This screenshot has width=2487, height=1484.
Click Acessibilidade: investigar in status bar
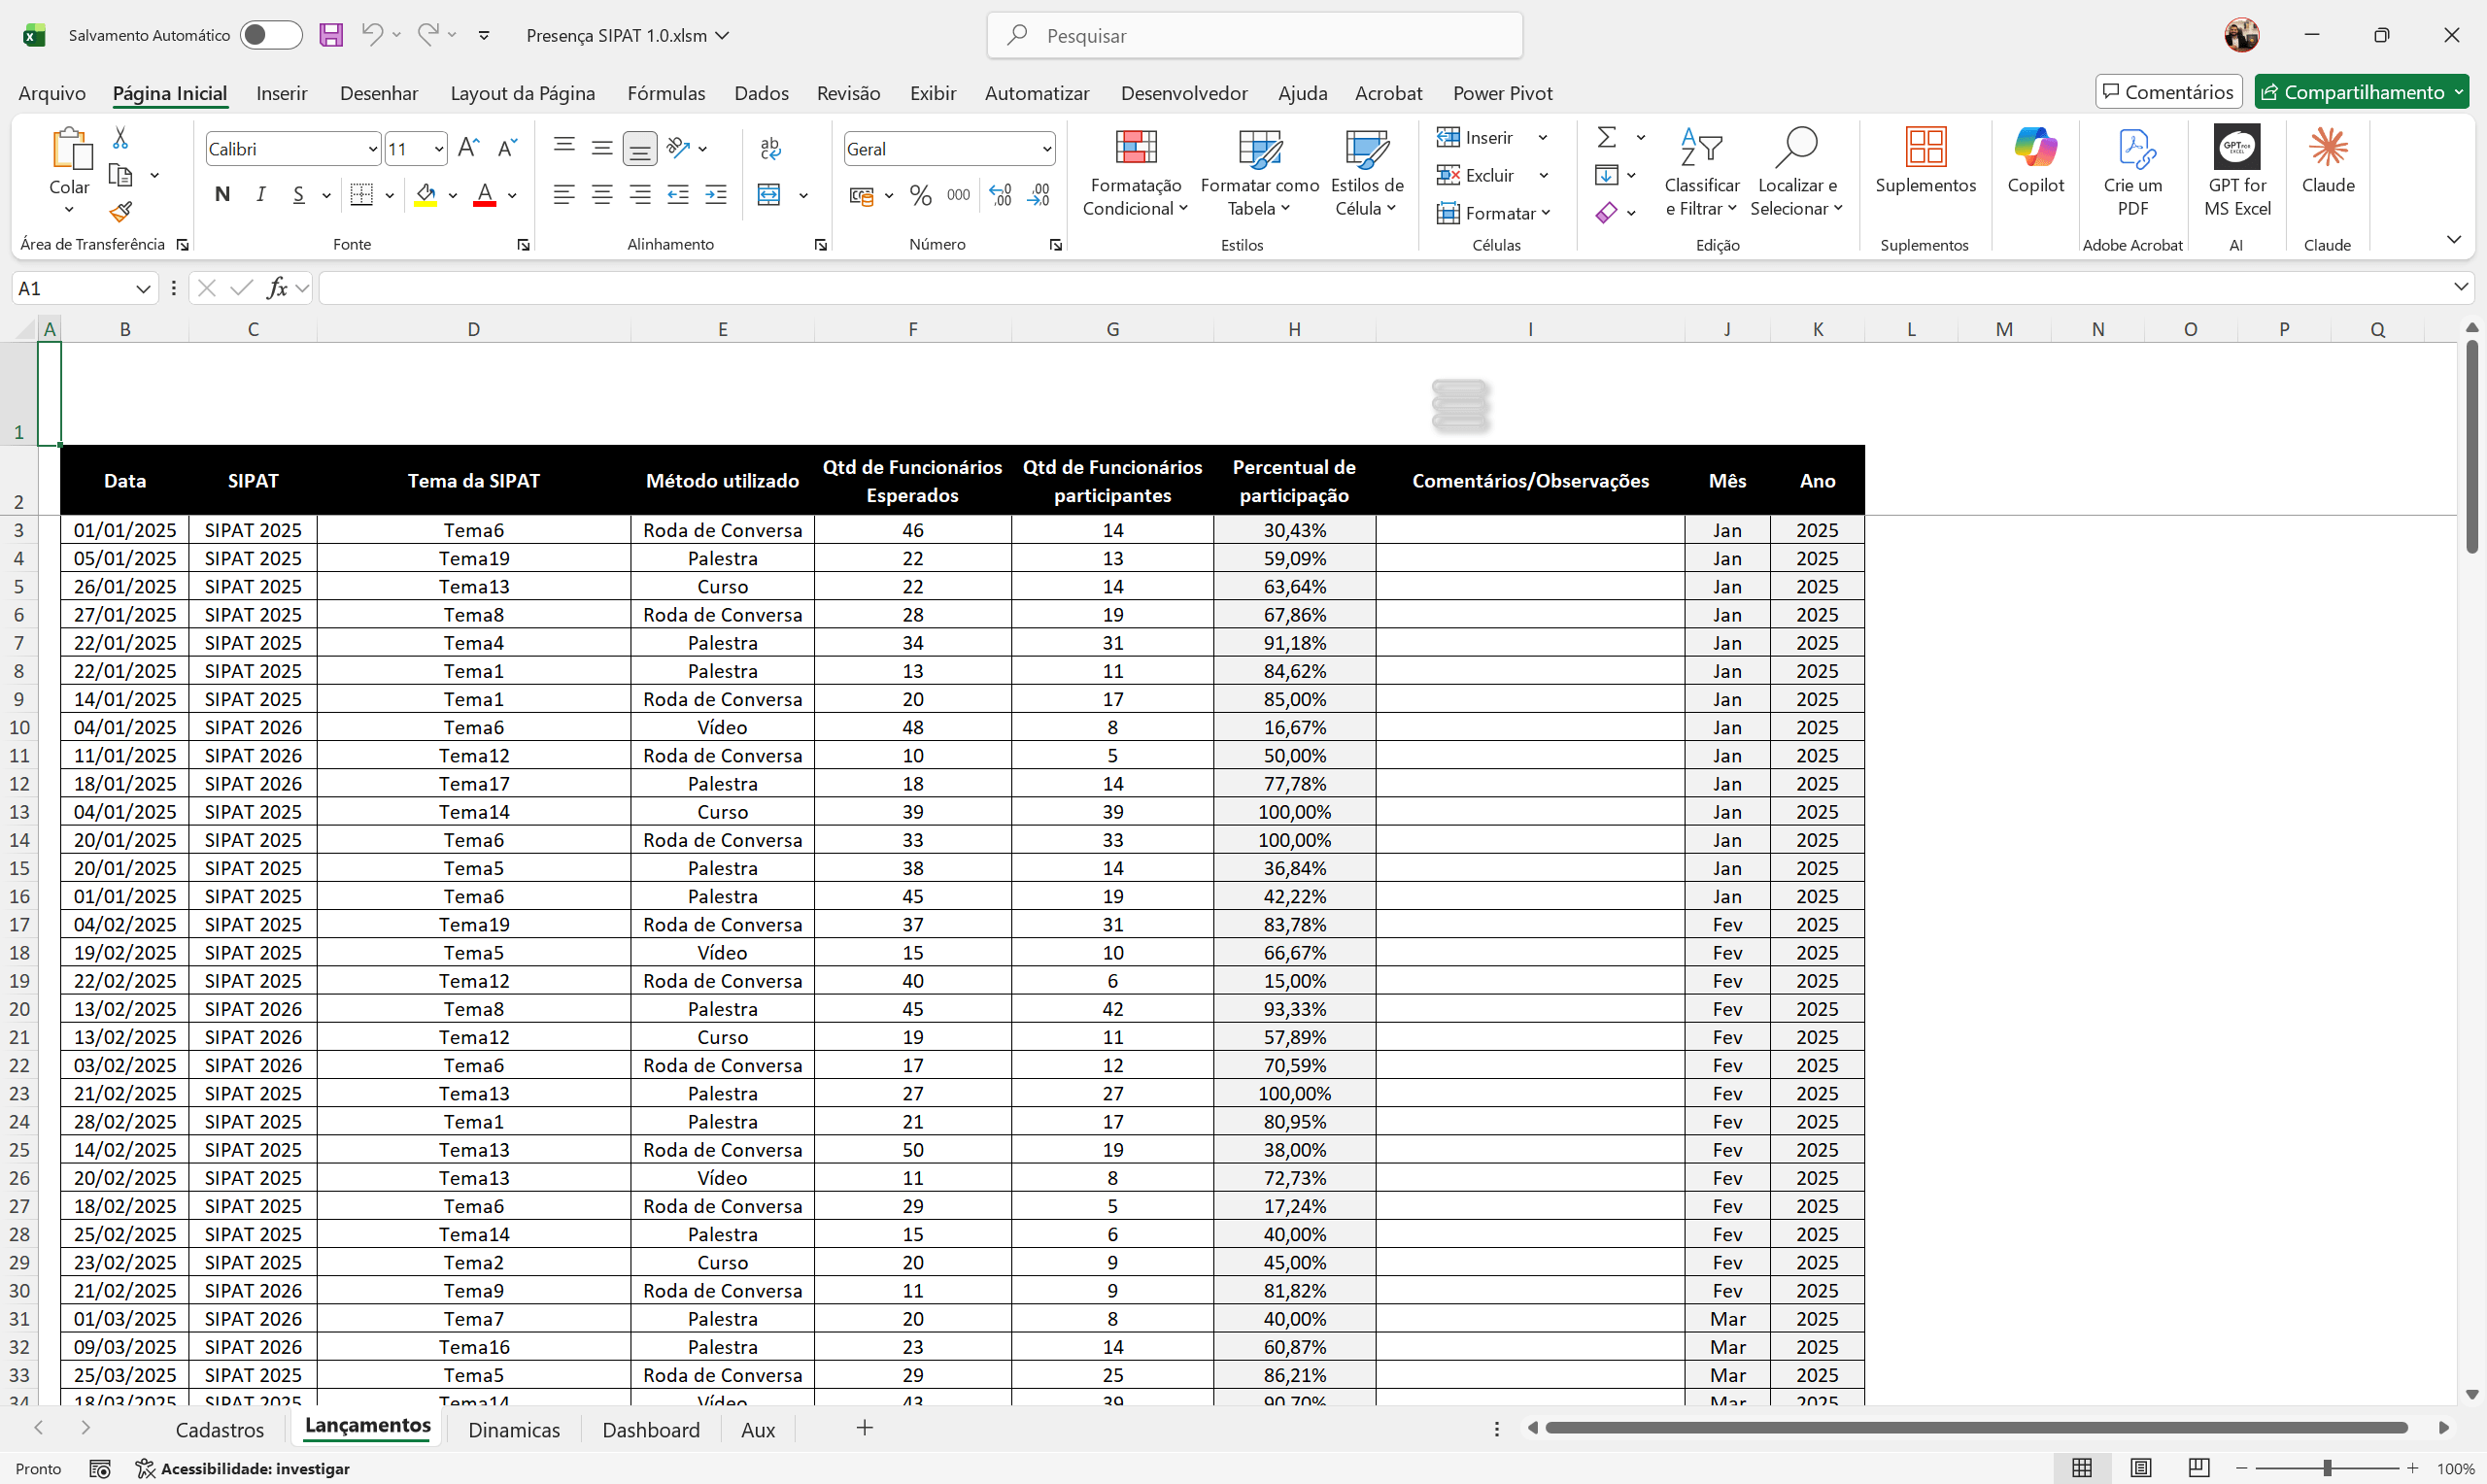(x=243, y=1468)
